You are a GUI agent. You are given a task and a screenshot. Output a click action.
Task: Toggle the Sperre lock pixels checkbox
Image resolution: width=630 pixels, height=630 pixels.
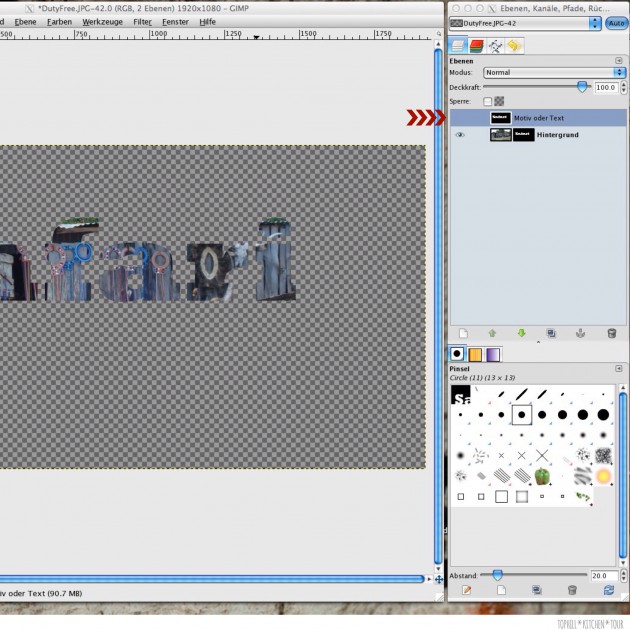point(487,102)
